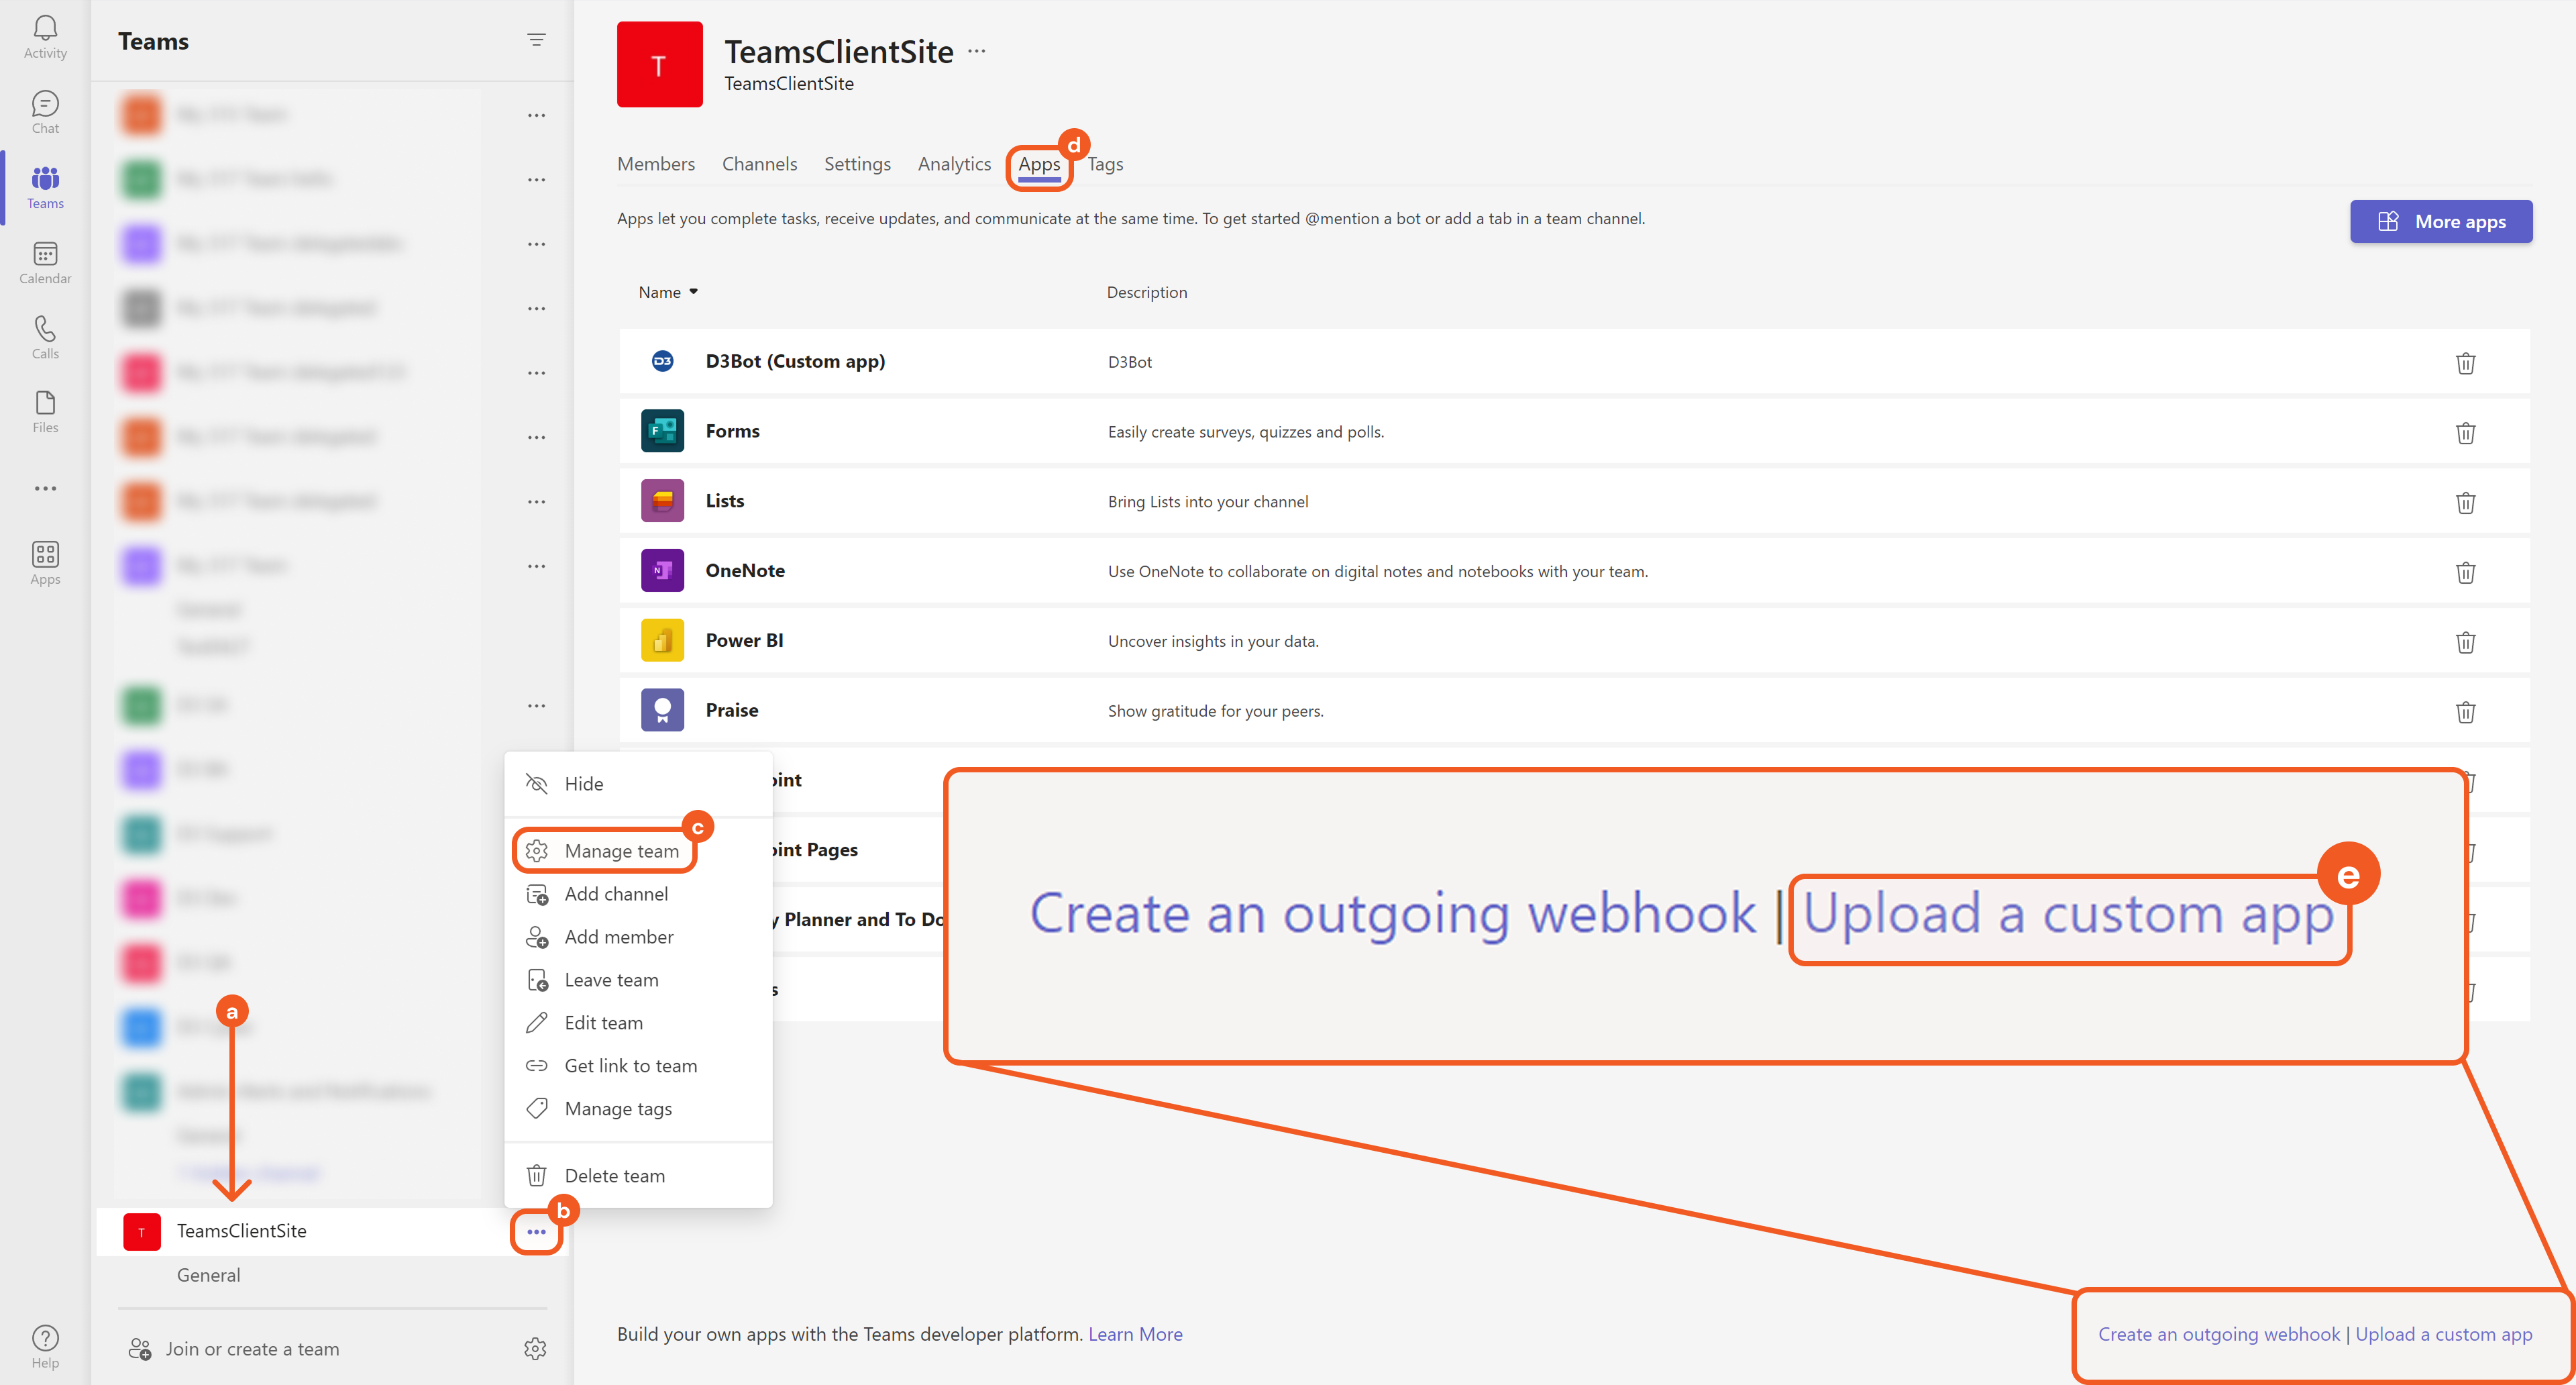This screenshot has height=1385, width=2576.
Task: Open more options for TeamsClientSite in list
Action: click(x=536, y=1232)
